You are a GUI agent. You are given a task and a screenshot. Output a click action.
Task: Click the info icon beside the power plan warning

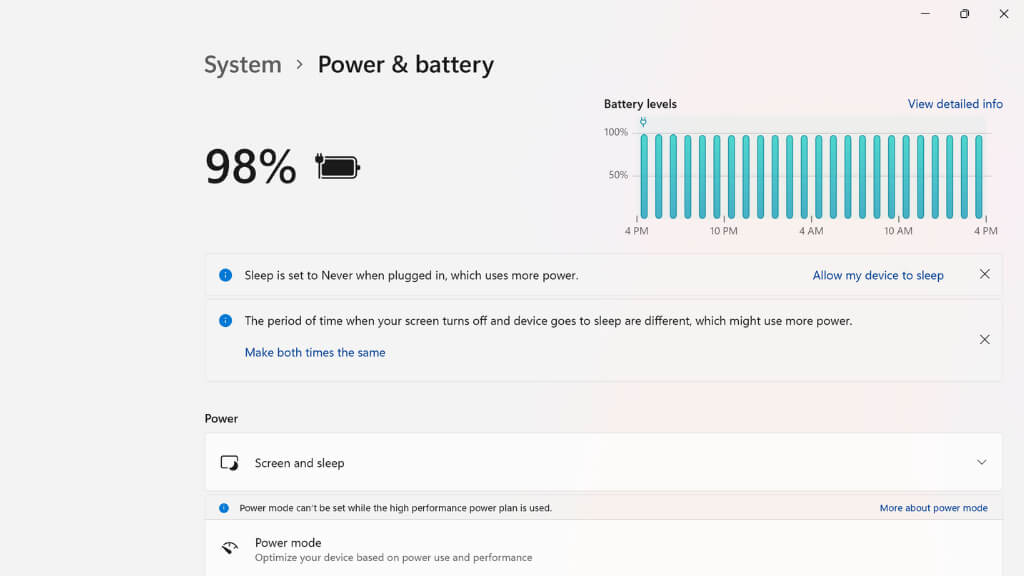point(224,508)
